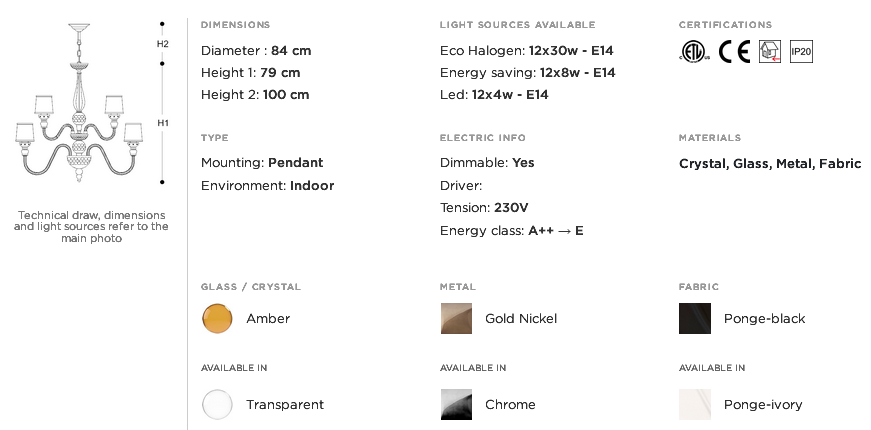Viewport: 871px width, 430px height.
Task: Select the Amber glass swatch
Action: click(x=217, y=318)
